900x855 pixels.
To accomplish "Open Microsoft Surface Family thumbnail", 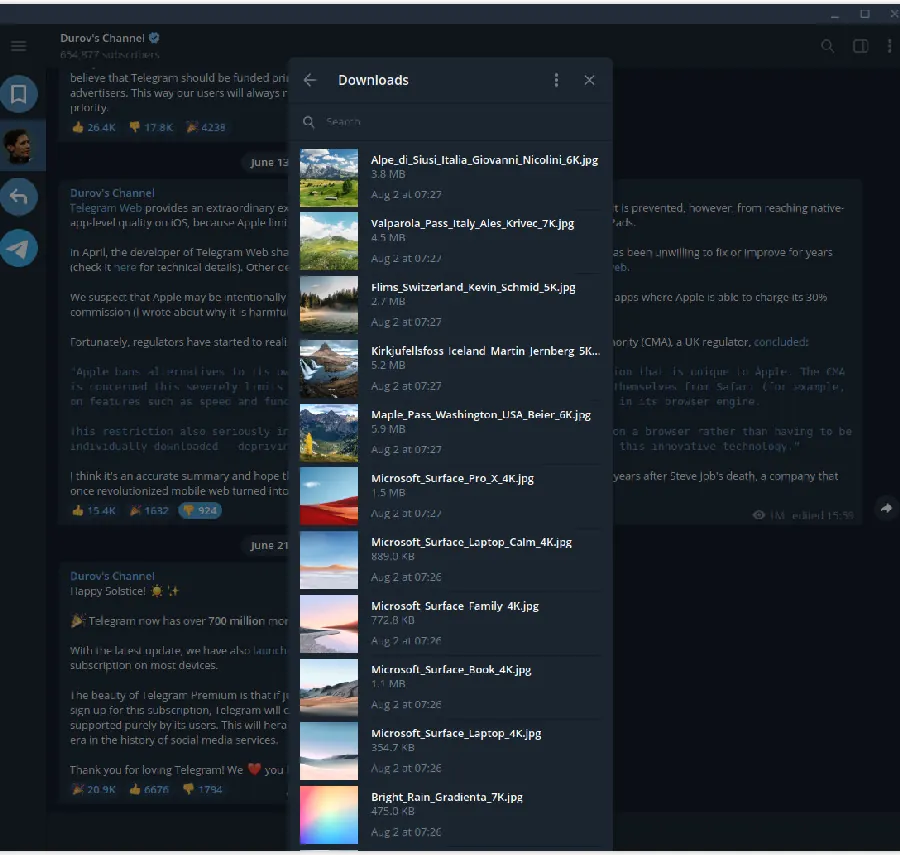I will pos(329,624).
